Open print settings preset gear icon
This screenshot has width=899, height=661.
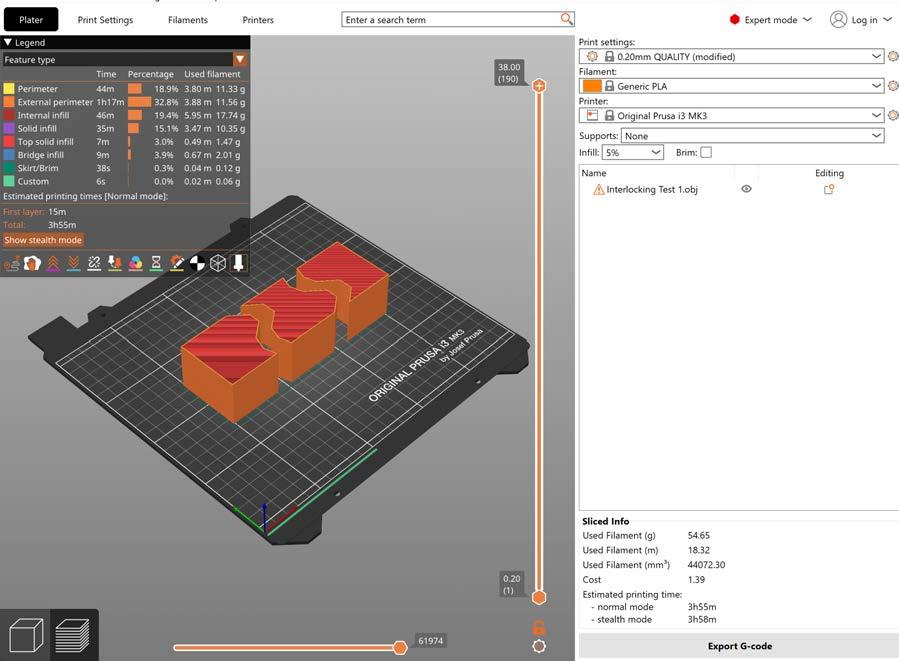893,56
